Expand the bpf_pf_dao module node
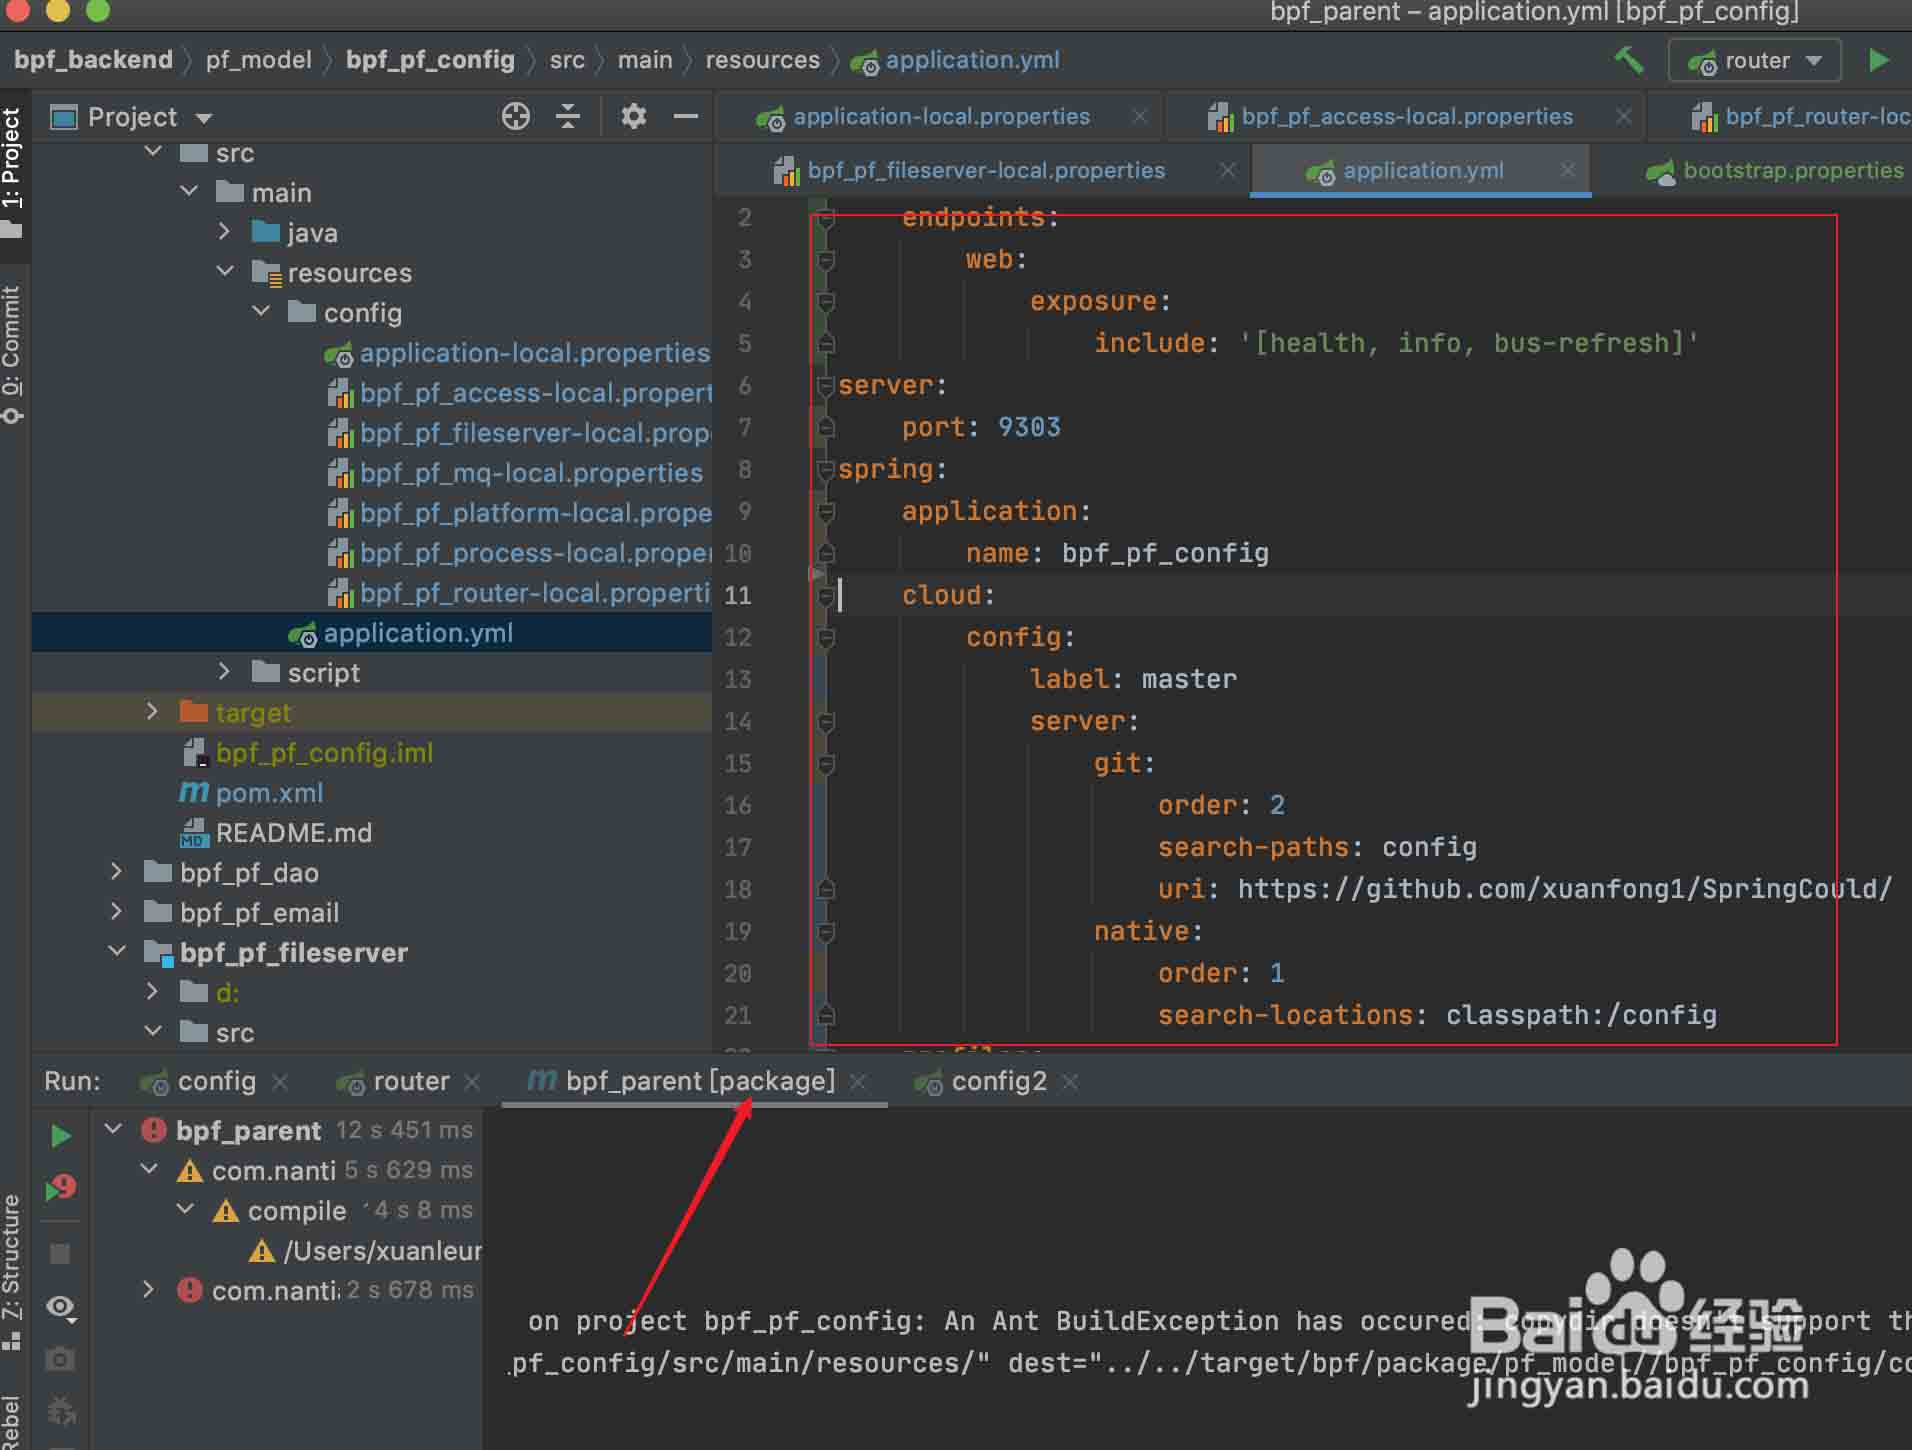This screenshot has height=1450, width=1912. [116, 872]
